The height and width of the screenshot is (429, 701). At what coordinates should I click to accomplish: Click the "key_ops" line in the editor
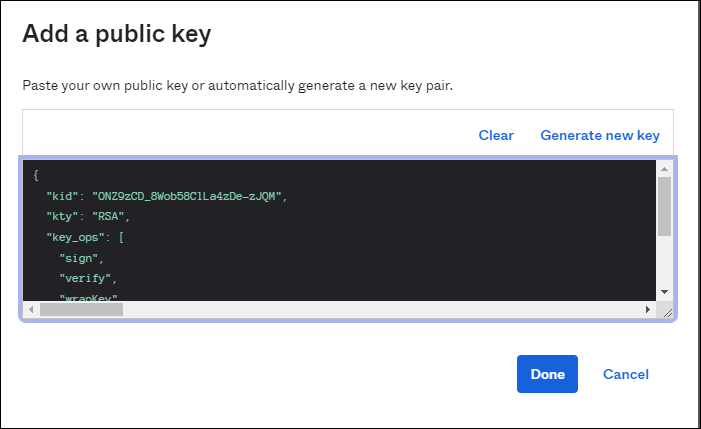(84, 237)
